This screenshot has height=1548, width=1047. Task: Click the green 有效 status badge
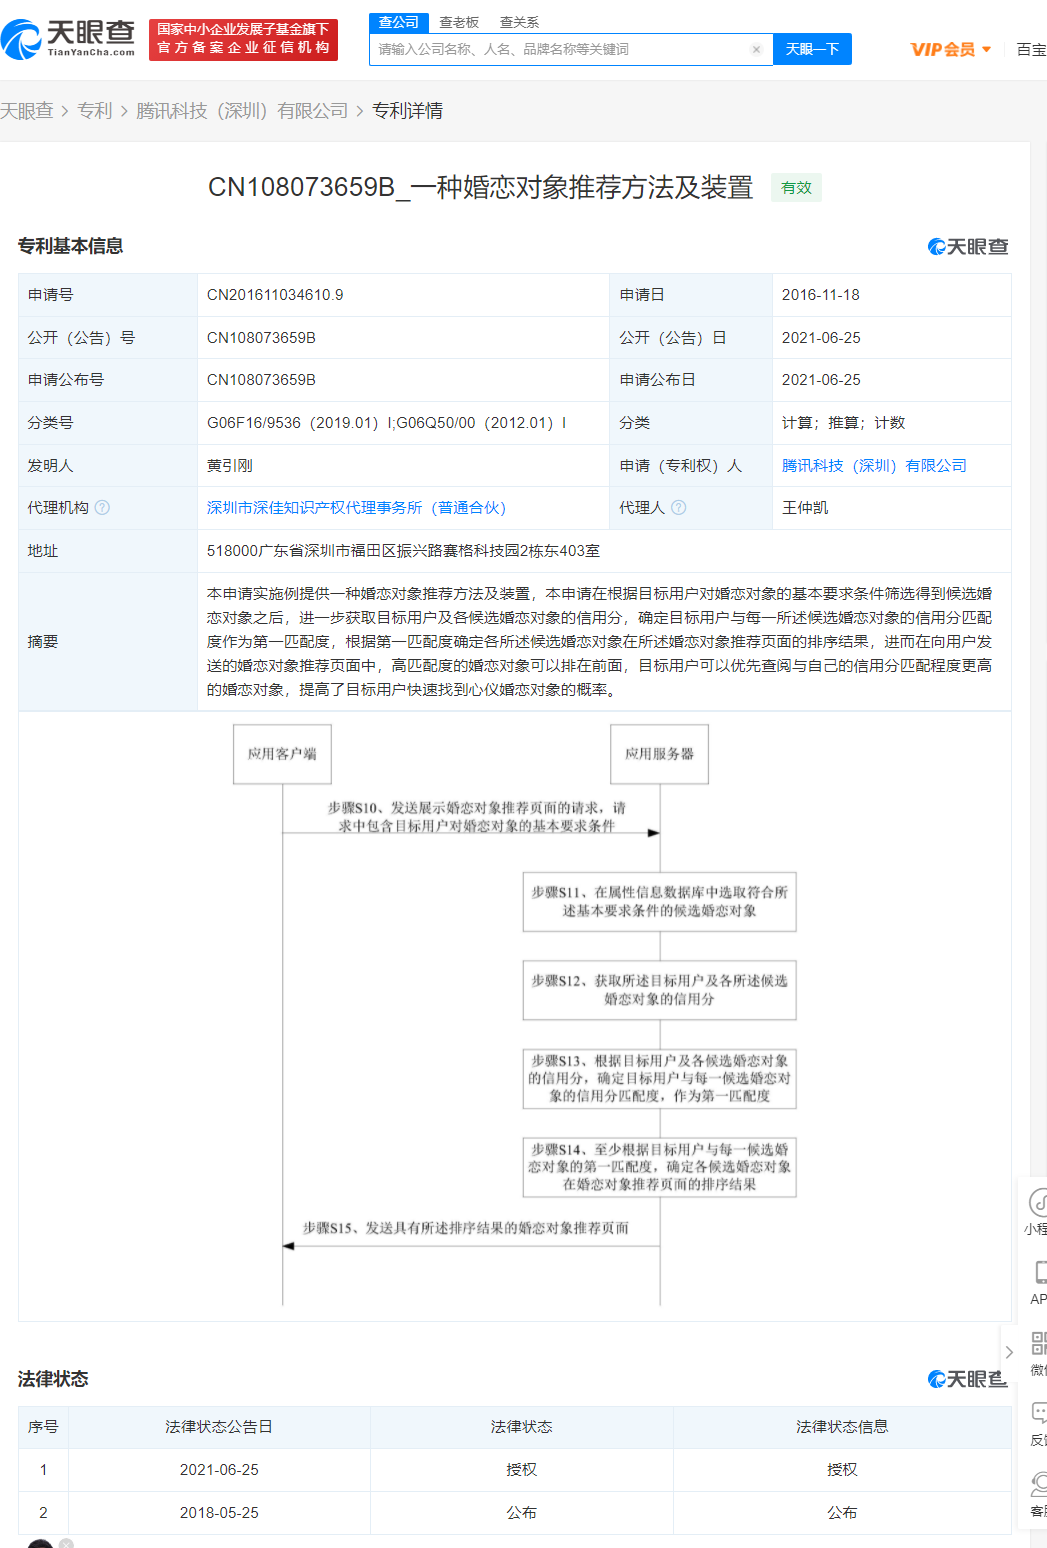coord(796,187)
